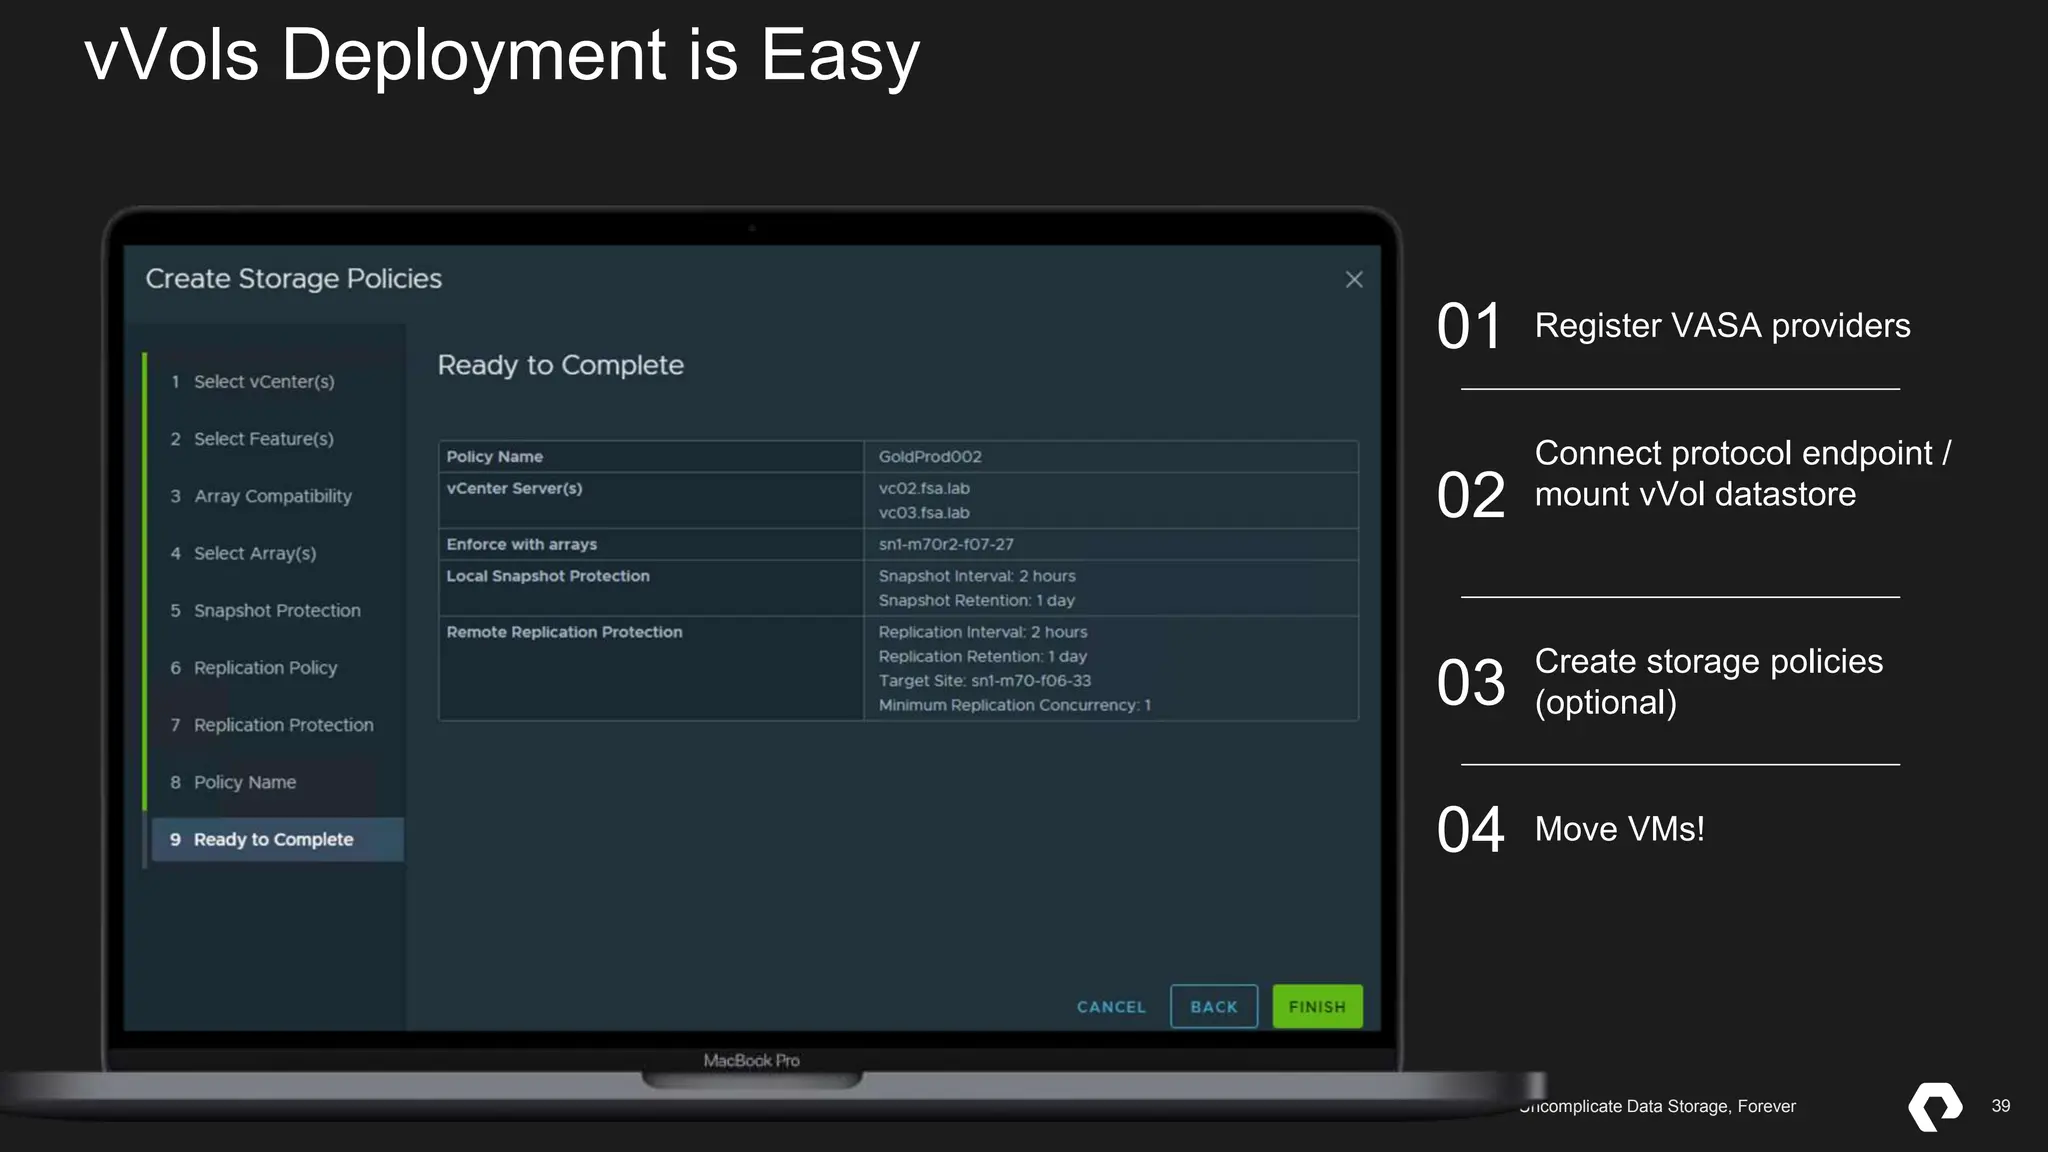Select step 4 Select Array(s)
The image size is (2048, 1152).
[254, 553]
